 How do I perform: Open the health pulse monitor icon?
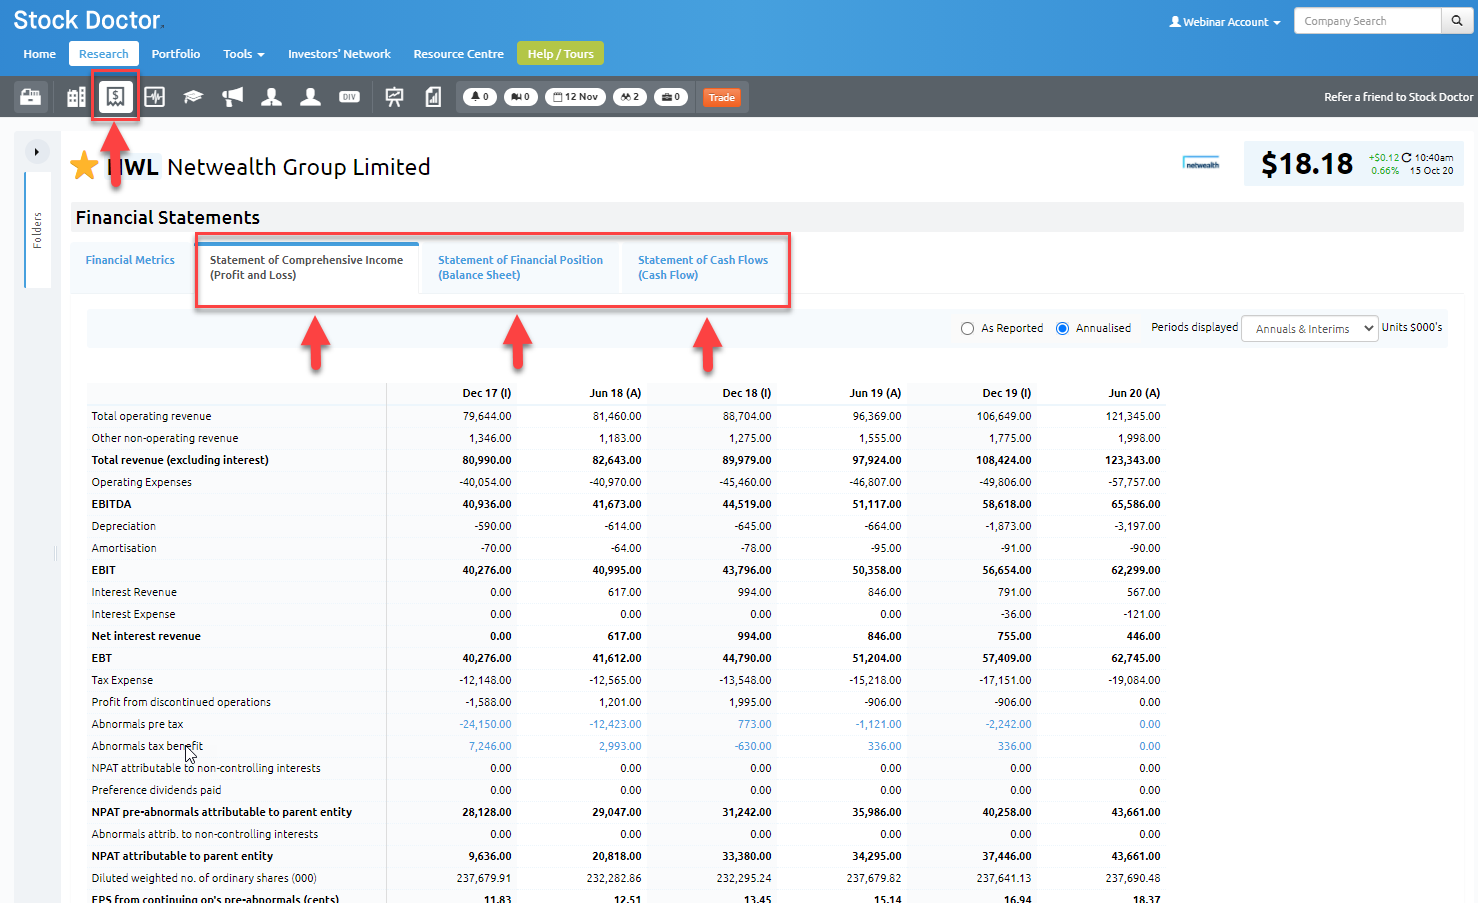tap(154, 97)
